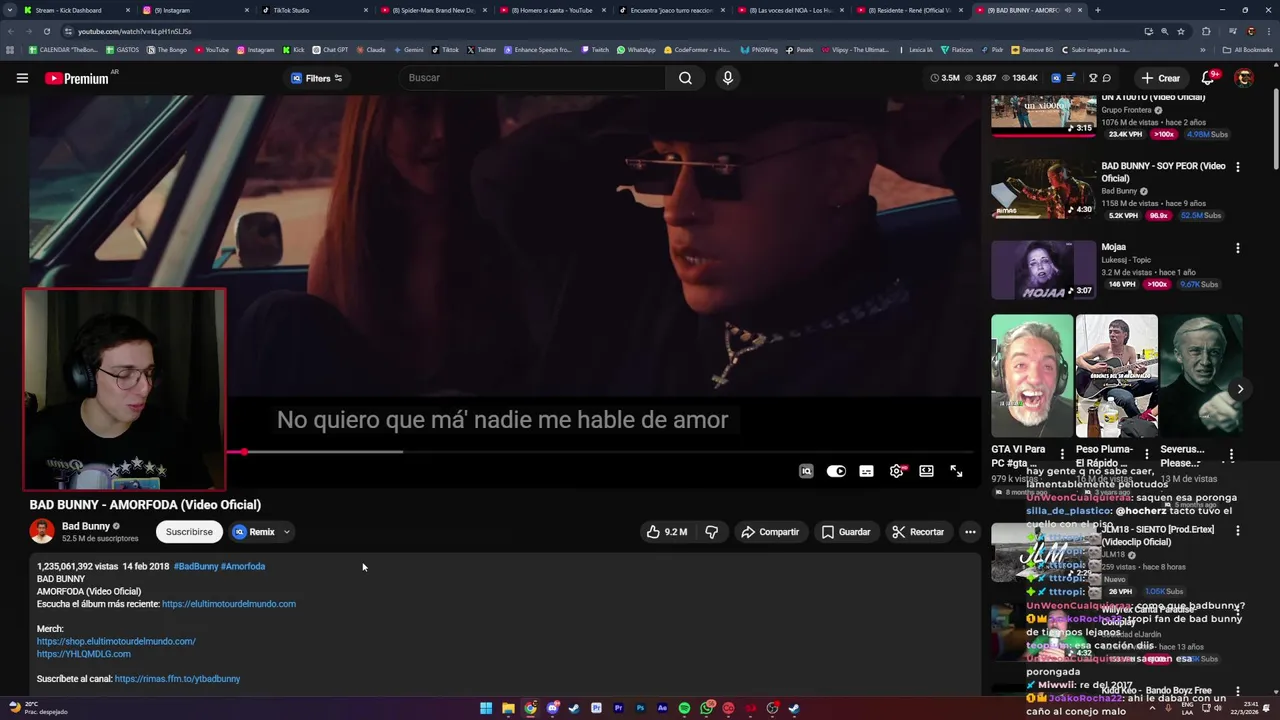Switch to Homero si canta tab
The width and height of the screenshot is (1280, 720).
551,10
